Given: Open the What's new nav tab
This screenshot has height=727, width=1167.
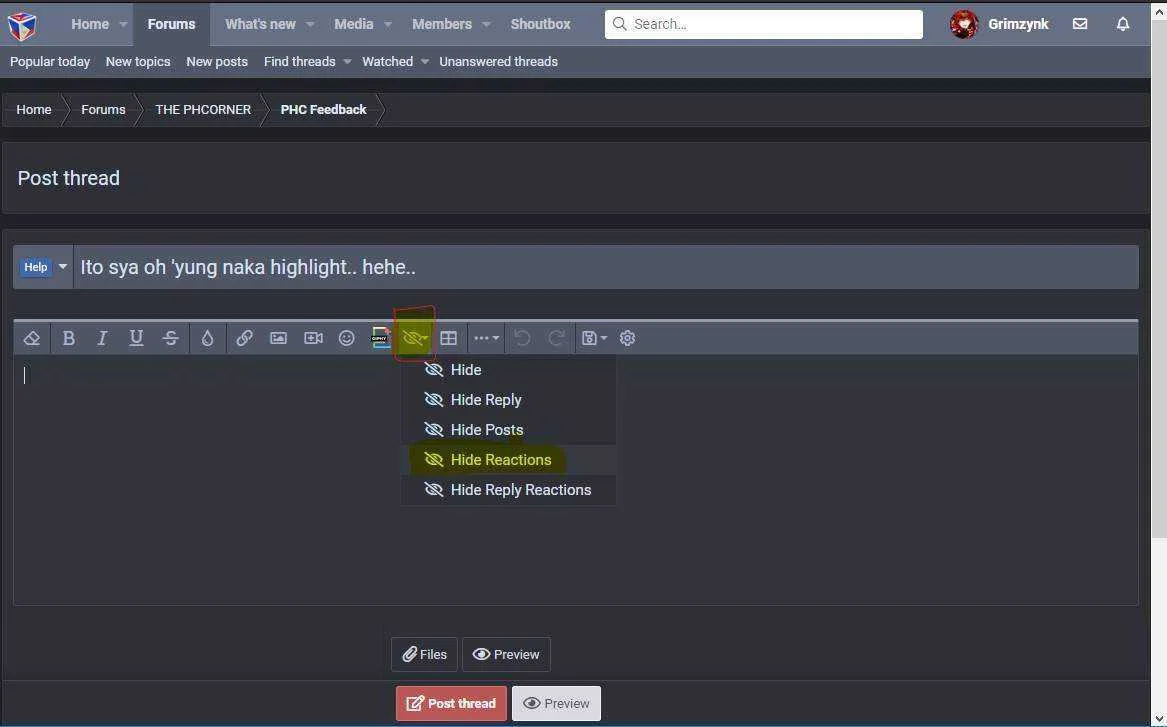Looking at the screenshot, I should coord(260,25).
